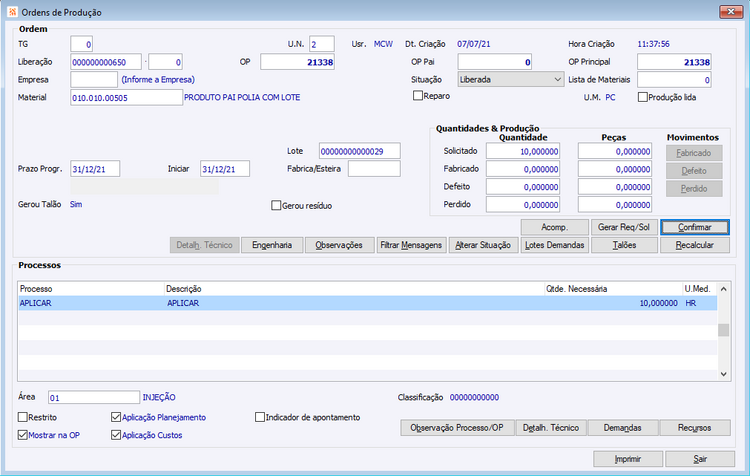The width and height of the screenshot is (750, 476).
Task: Click the Classificação value 00000000000
Action: click(474, 397)
